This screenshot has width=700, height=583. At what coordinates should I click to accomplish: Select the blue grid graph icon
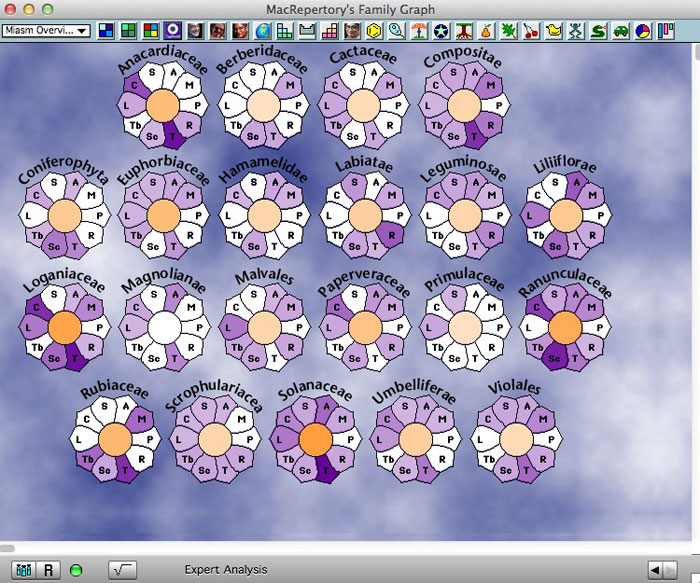point(106,31)
